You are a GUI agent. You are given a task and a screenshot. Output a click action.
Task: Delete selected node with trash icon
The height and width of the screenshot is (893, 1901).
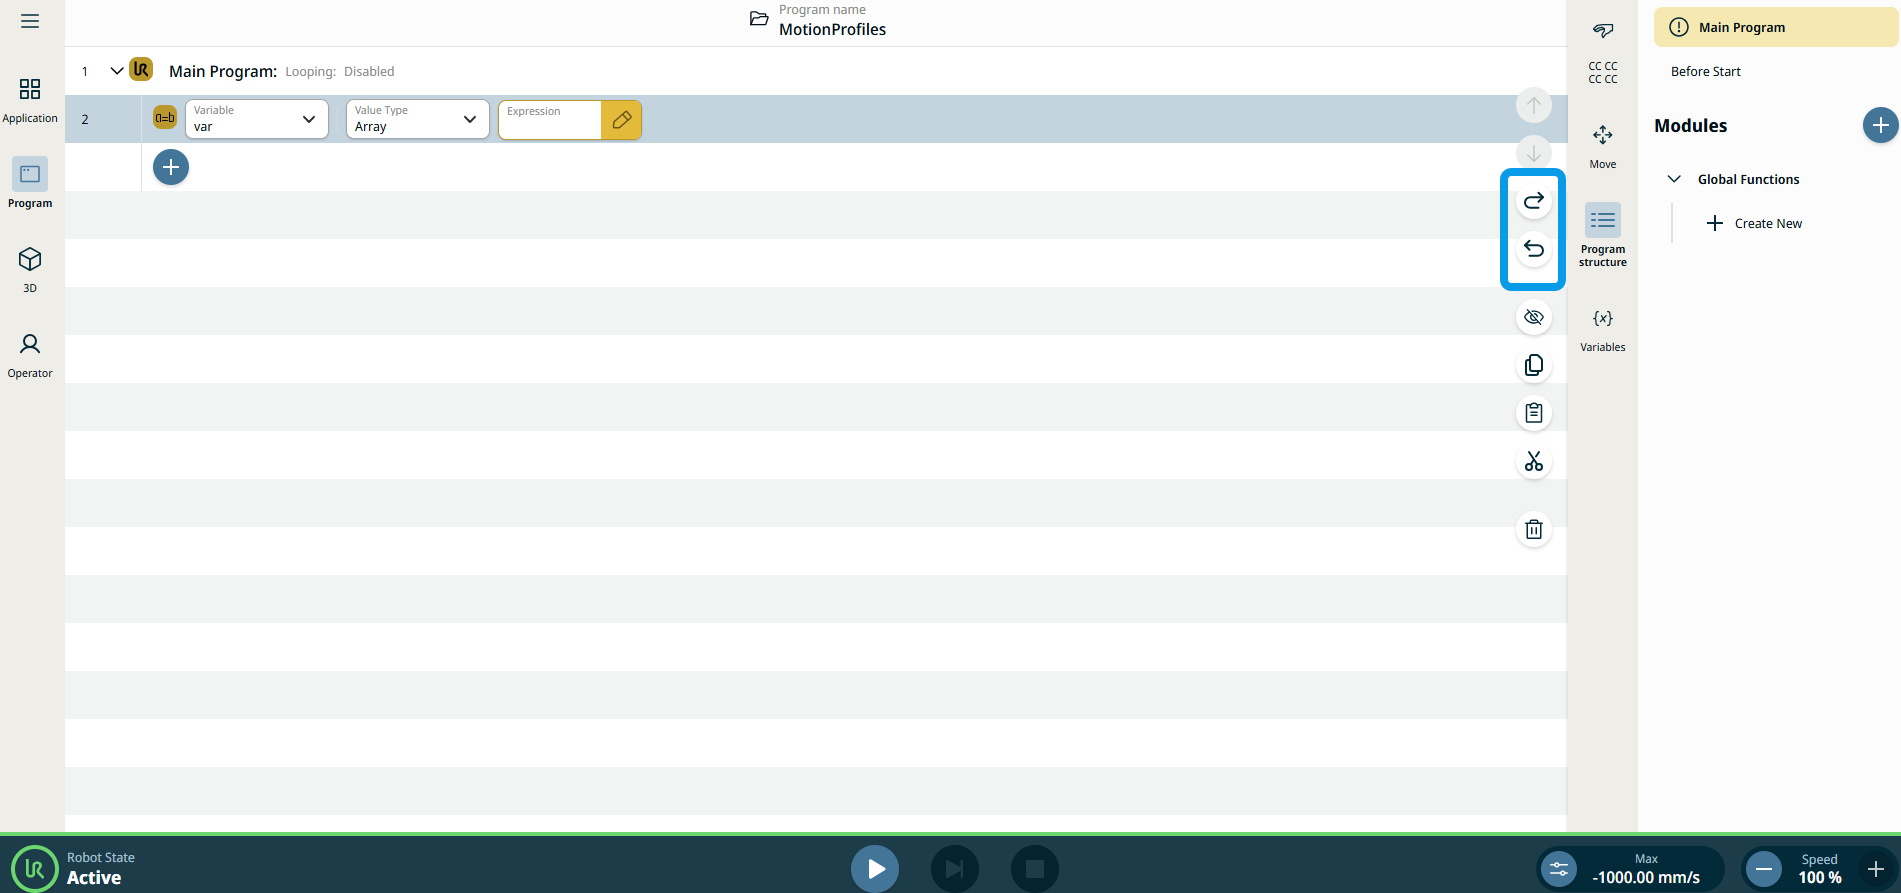click(x=1533, y=529)
